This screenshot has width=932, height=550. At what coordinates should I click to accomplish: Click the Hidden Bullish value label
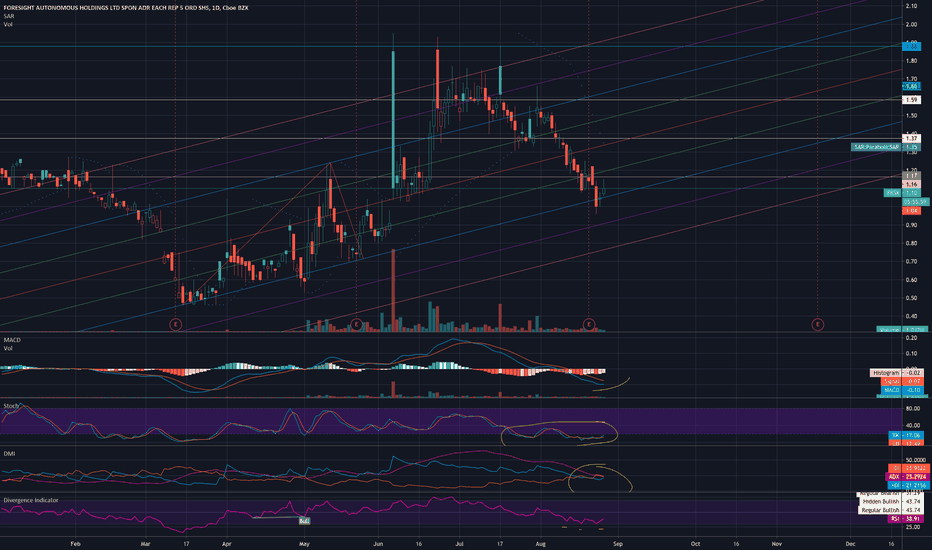(890, 502)
